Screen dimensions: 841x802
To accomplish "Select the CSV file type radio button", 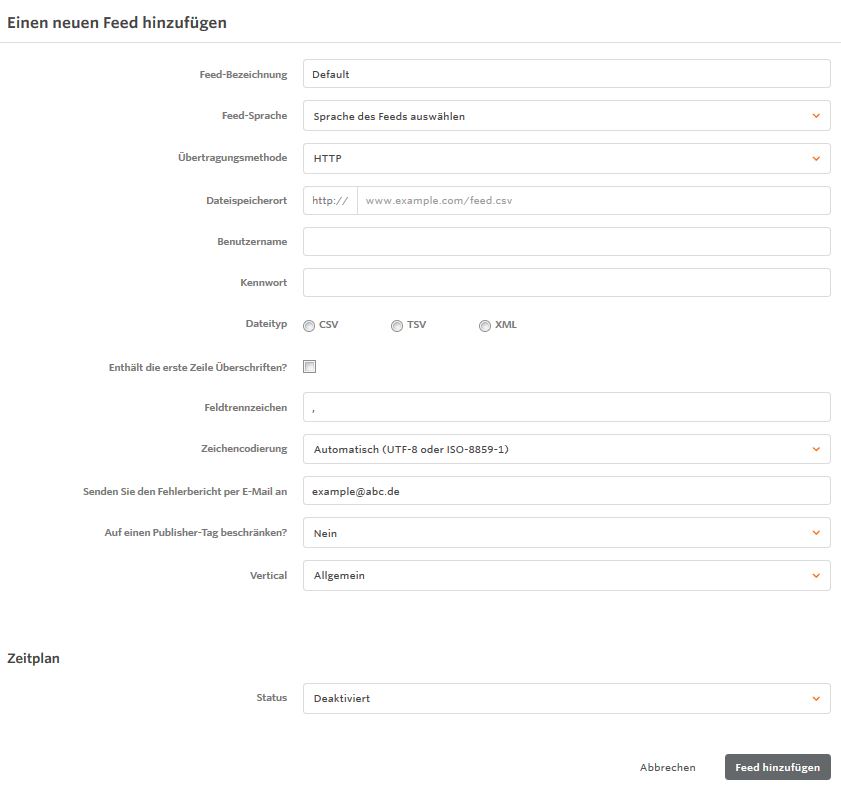I will [309, 326].
